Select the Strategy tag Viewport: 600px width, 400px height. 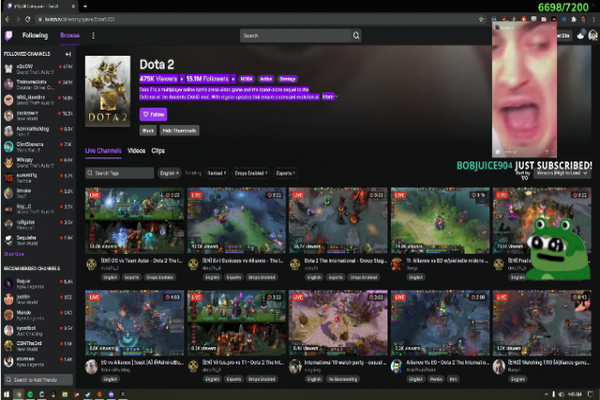click(x=287, y=79)
